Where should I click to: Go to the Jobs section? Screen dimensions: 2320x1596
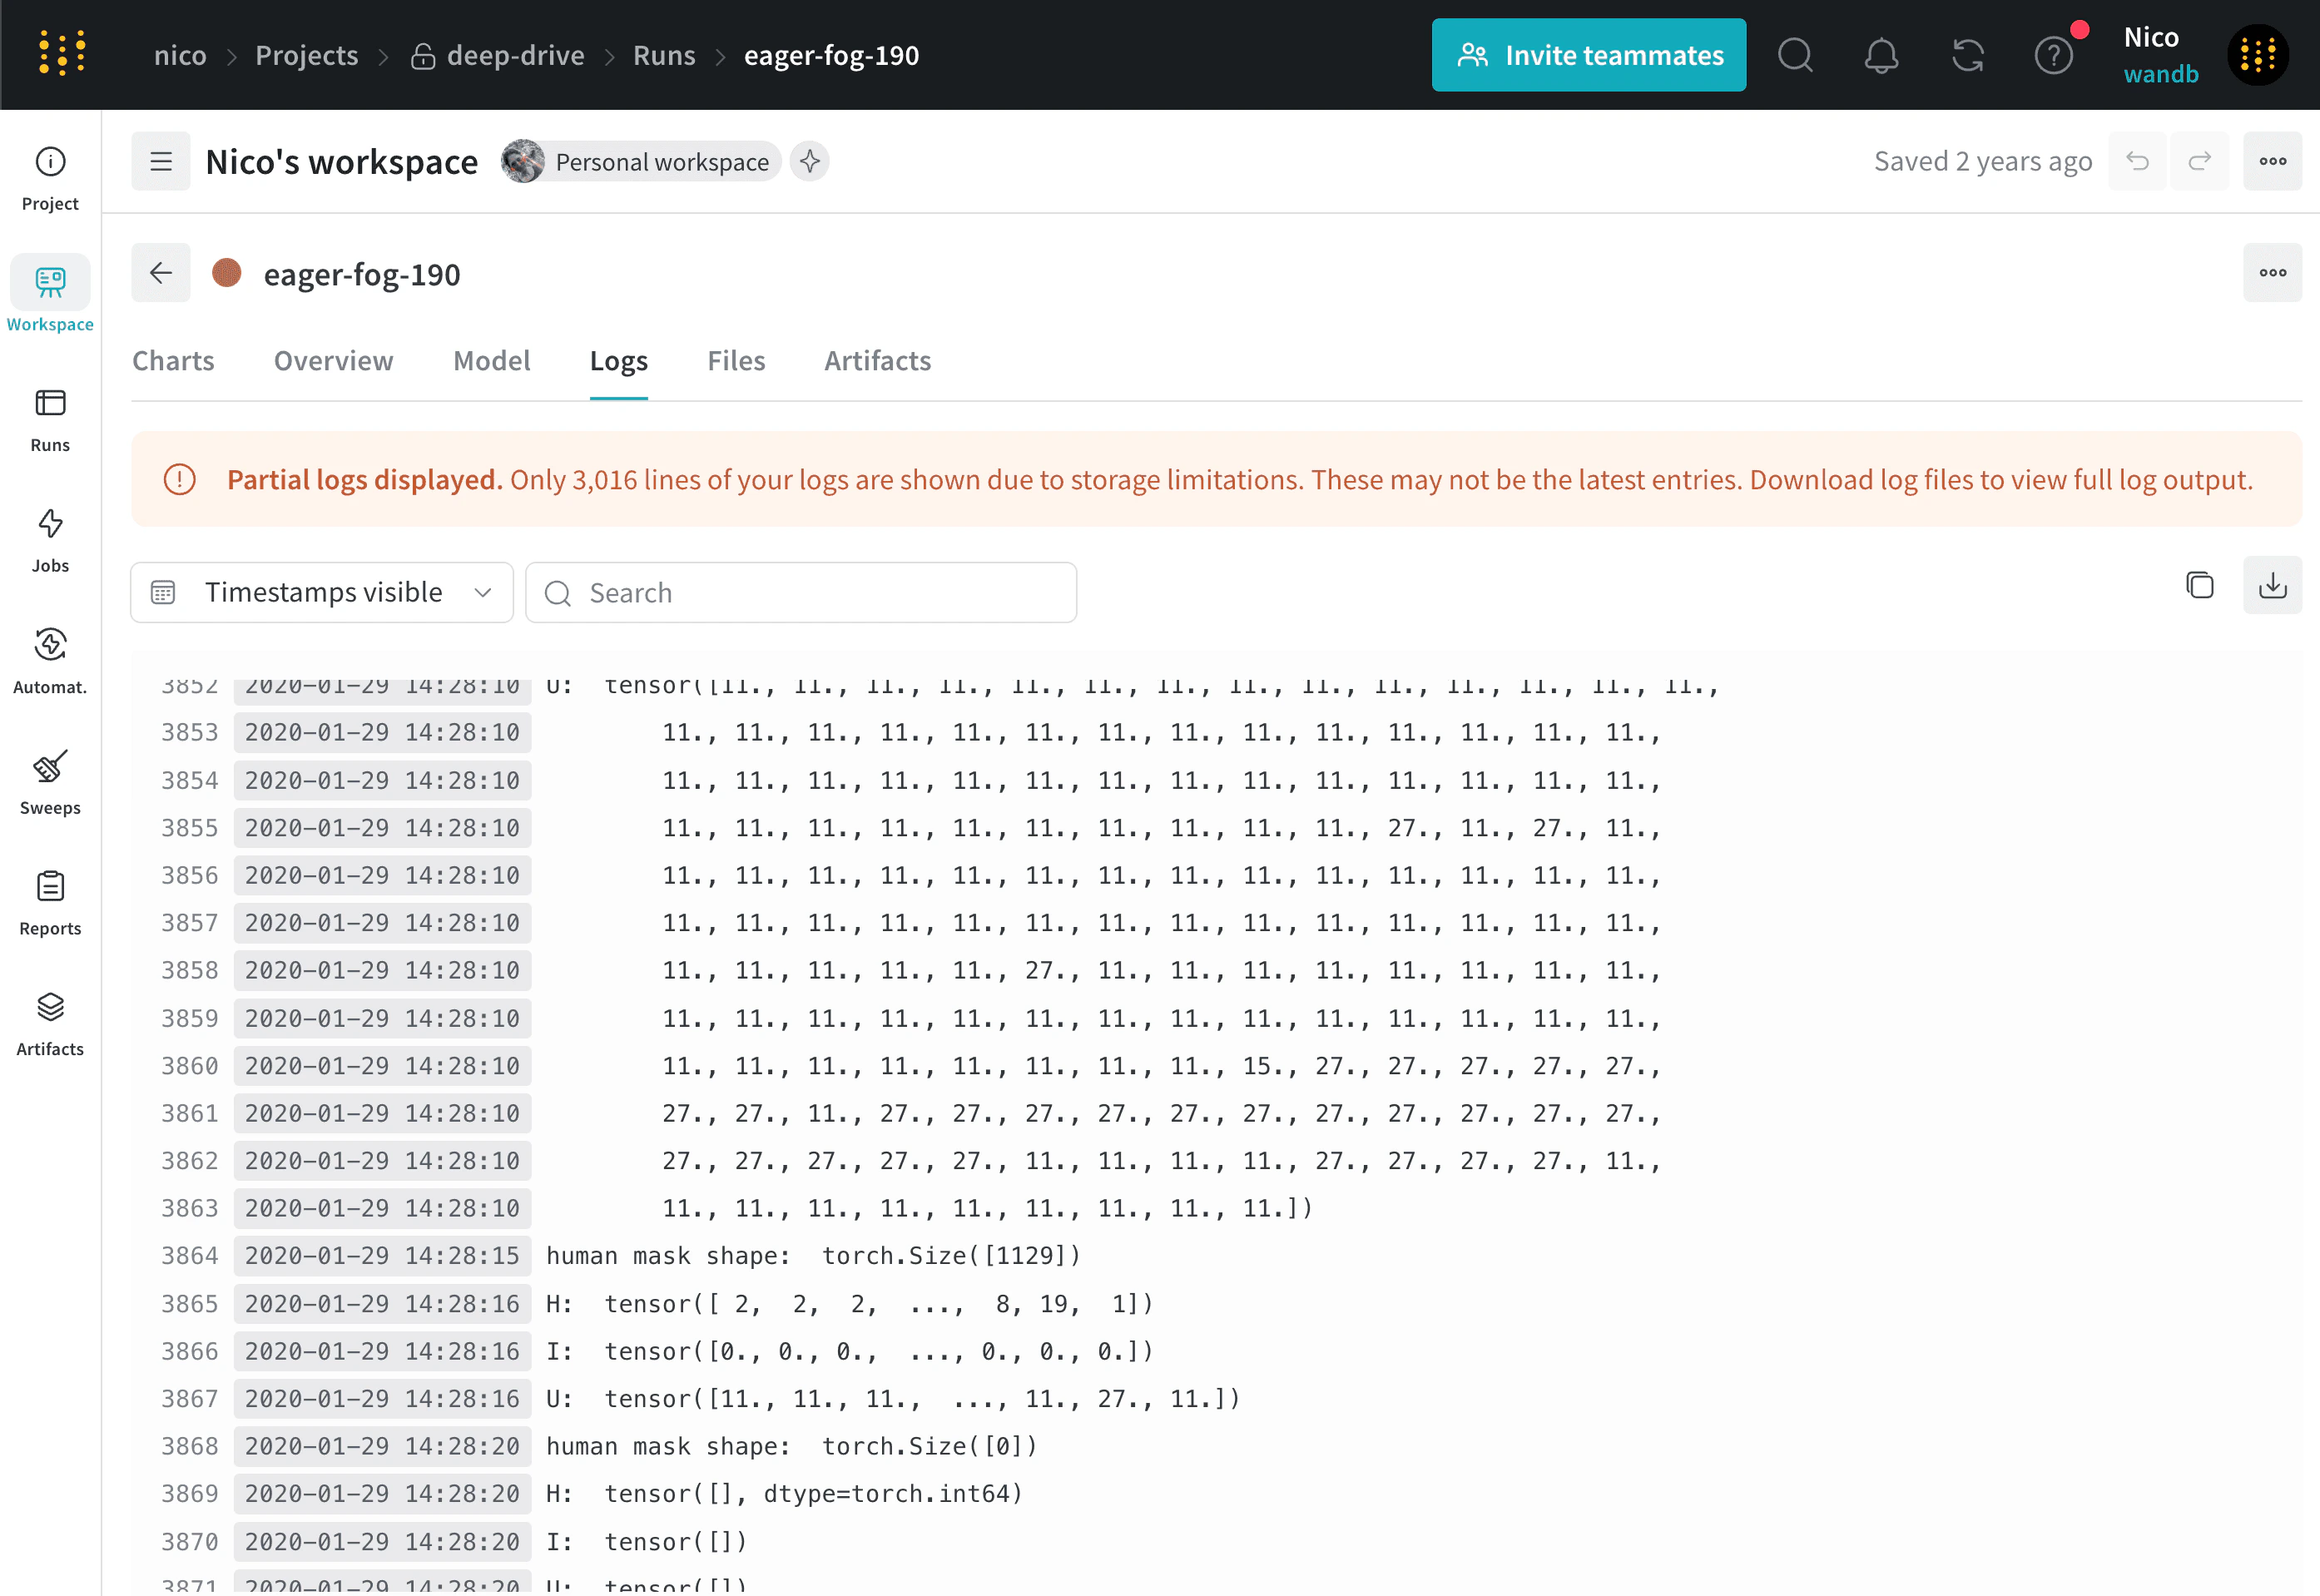tap(50, 540)
